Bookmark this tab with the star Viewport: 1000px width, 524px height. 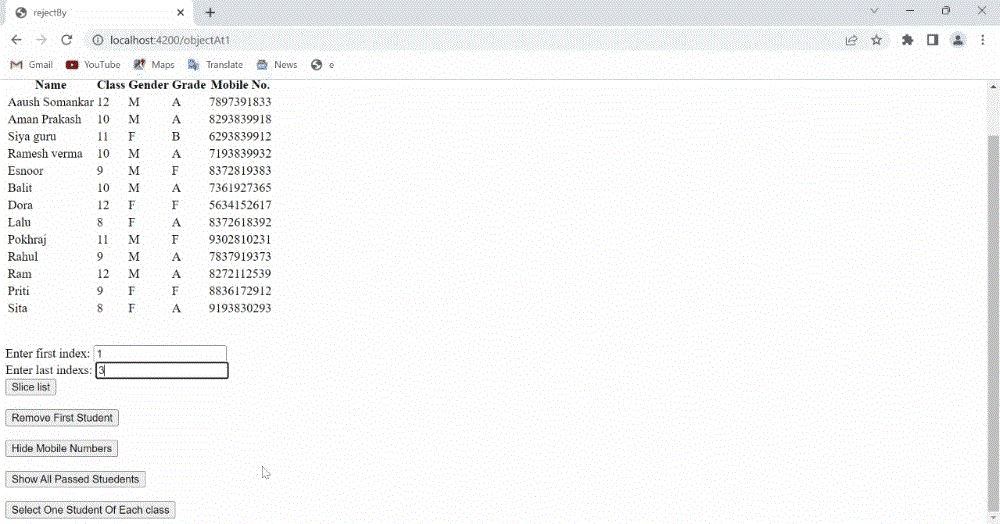[x=876, y=40]
